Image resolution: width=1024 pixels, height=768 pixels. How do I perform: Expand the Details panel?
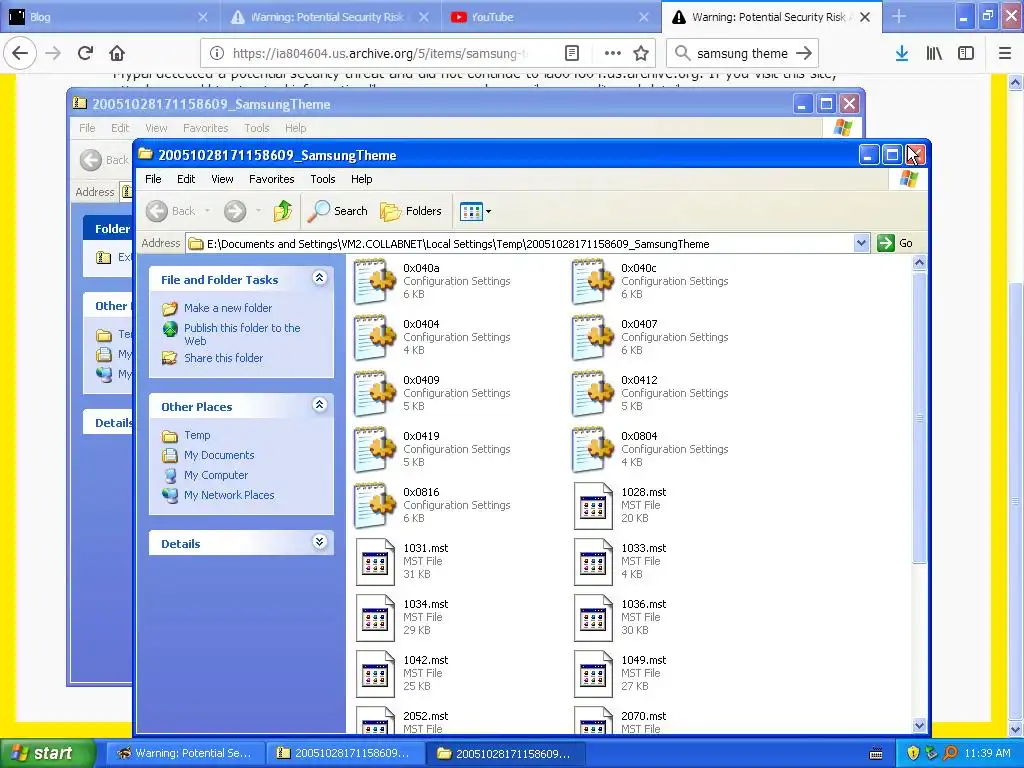pos(319,542)
